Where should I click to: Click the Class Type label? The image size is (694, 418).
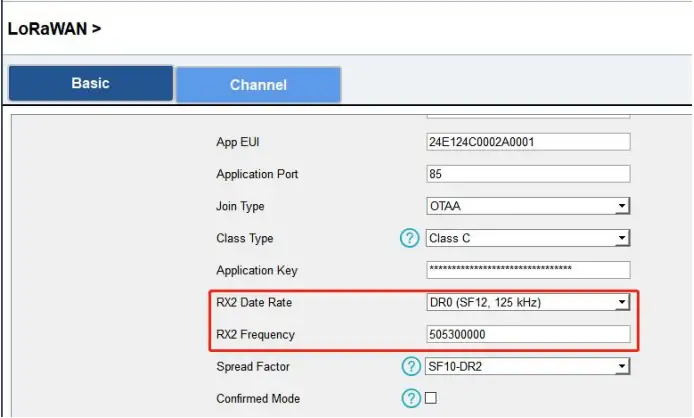tap(245, 239)
